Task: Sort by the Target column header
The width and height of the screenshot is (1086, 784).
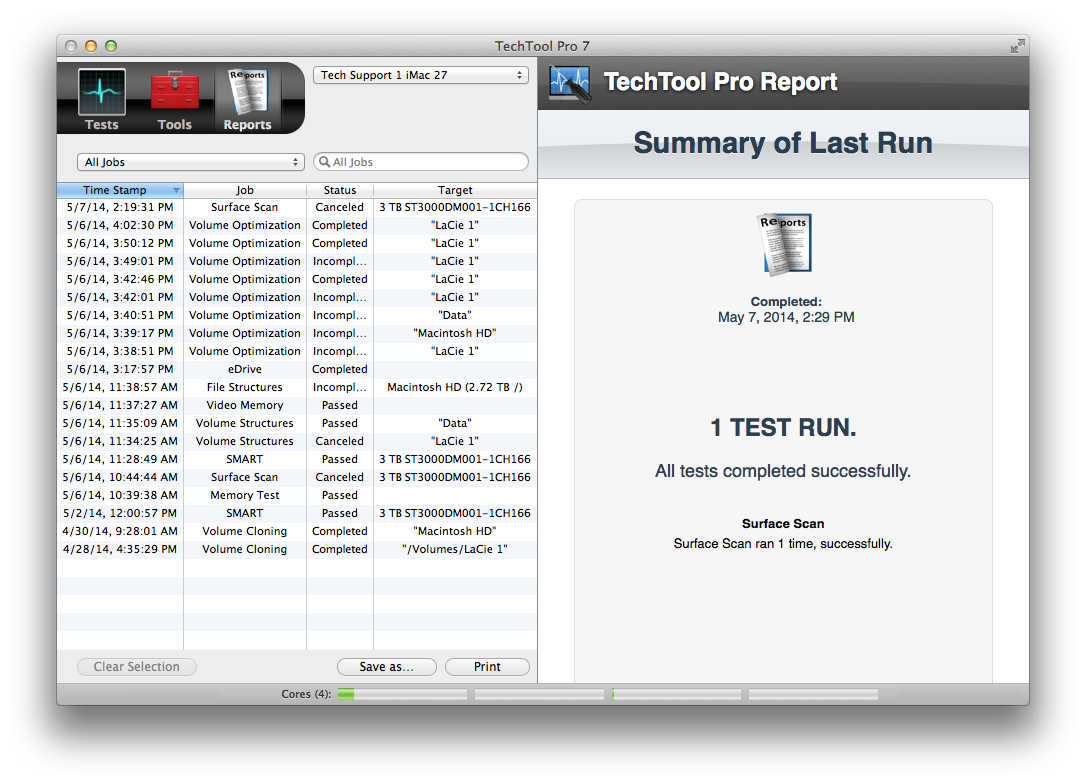Action: point(455,190)
